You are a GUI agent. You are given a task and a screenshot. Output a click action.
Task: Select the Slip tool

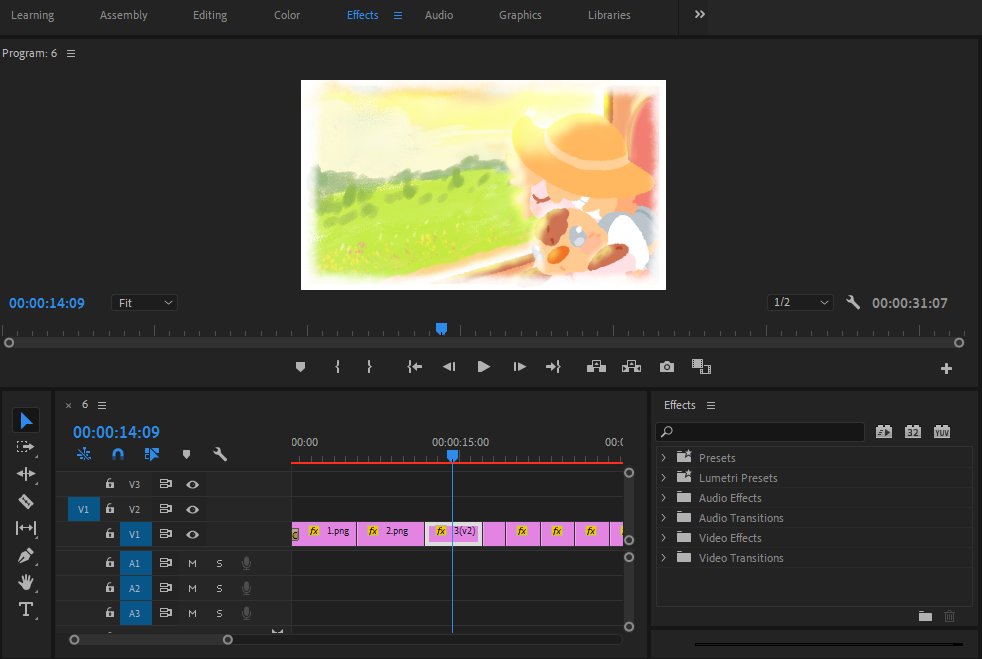26,528
